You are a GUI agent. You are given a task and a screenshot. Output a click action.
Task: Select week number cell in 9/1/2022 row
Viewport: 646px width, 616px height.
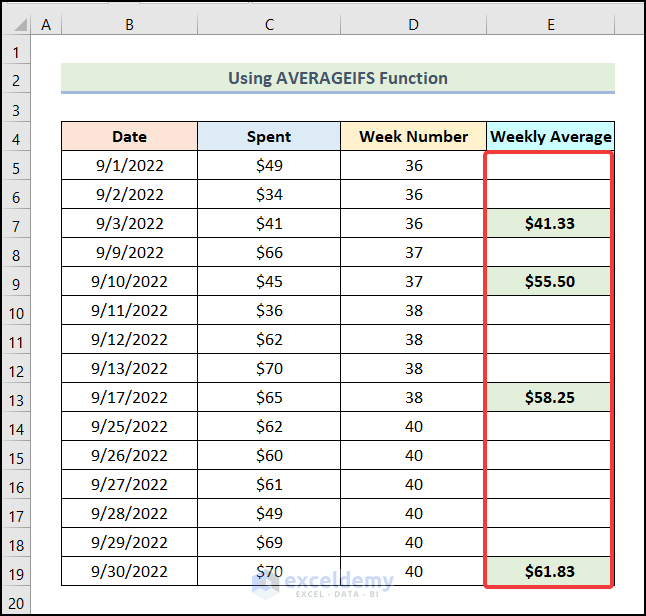click(x=413, y=165)
